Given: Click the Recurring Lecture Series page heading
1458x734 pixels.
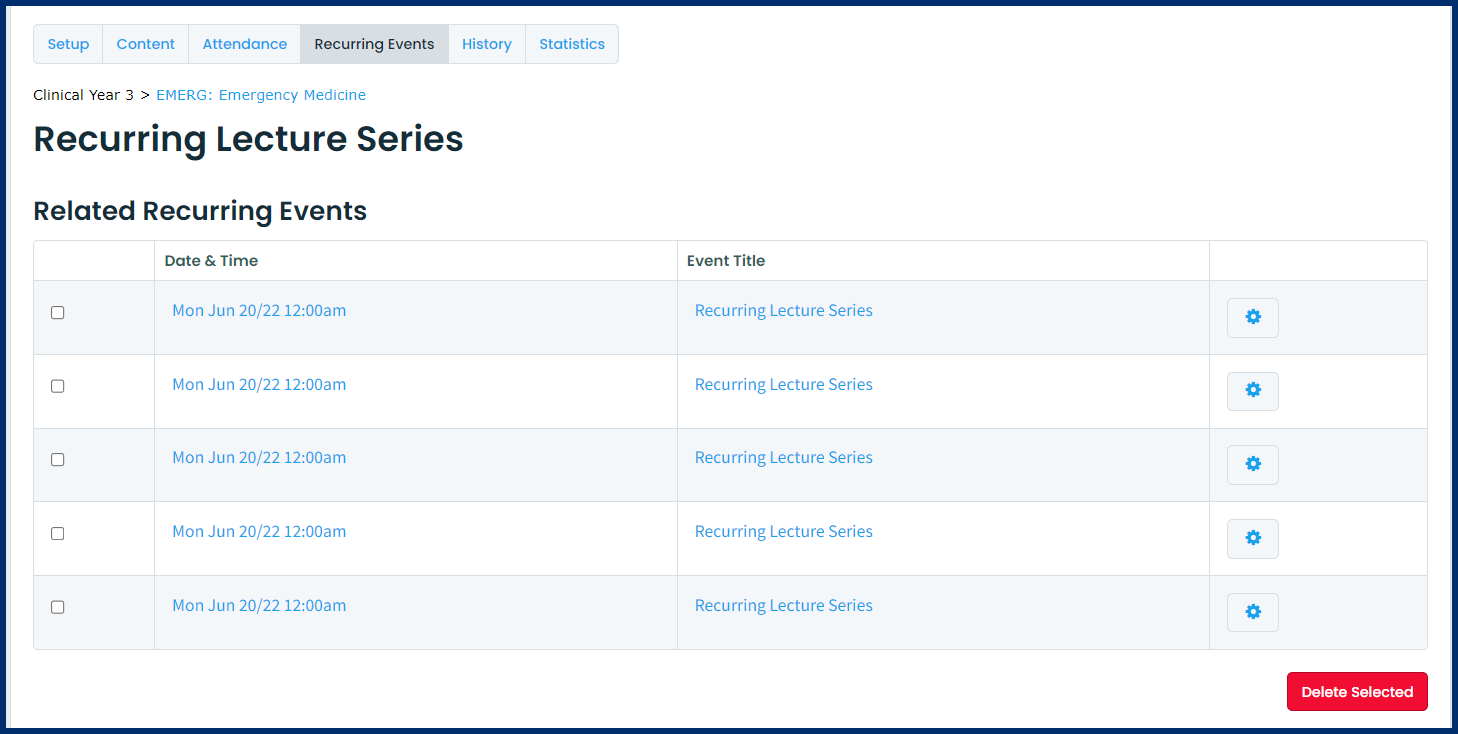Looking at the screenshot, I should 248,139.
